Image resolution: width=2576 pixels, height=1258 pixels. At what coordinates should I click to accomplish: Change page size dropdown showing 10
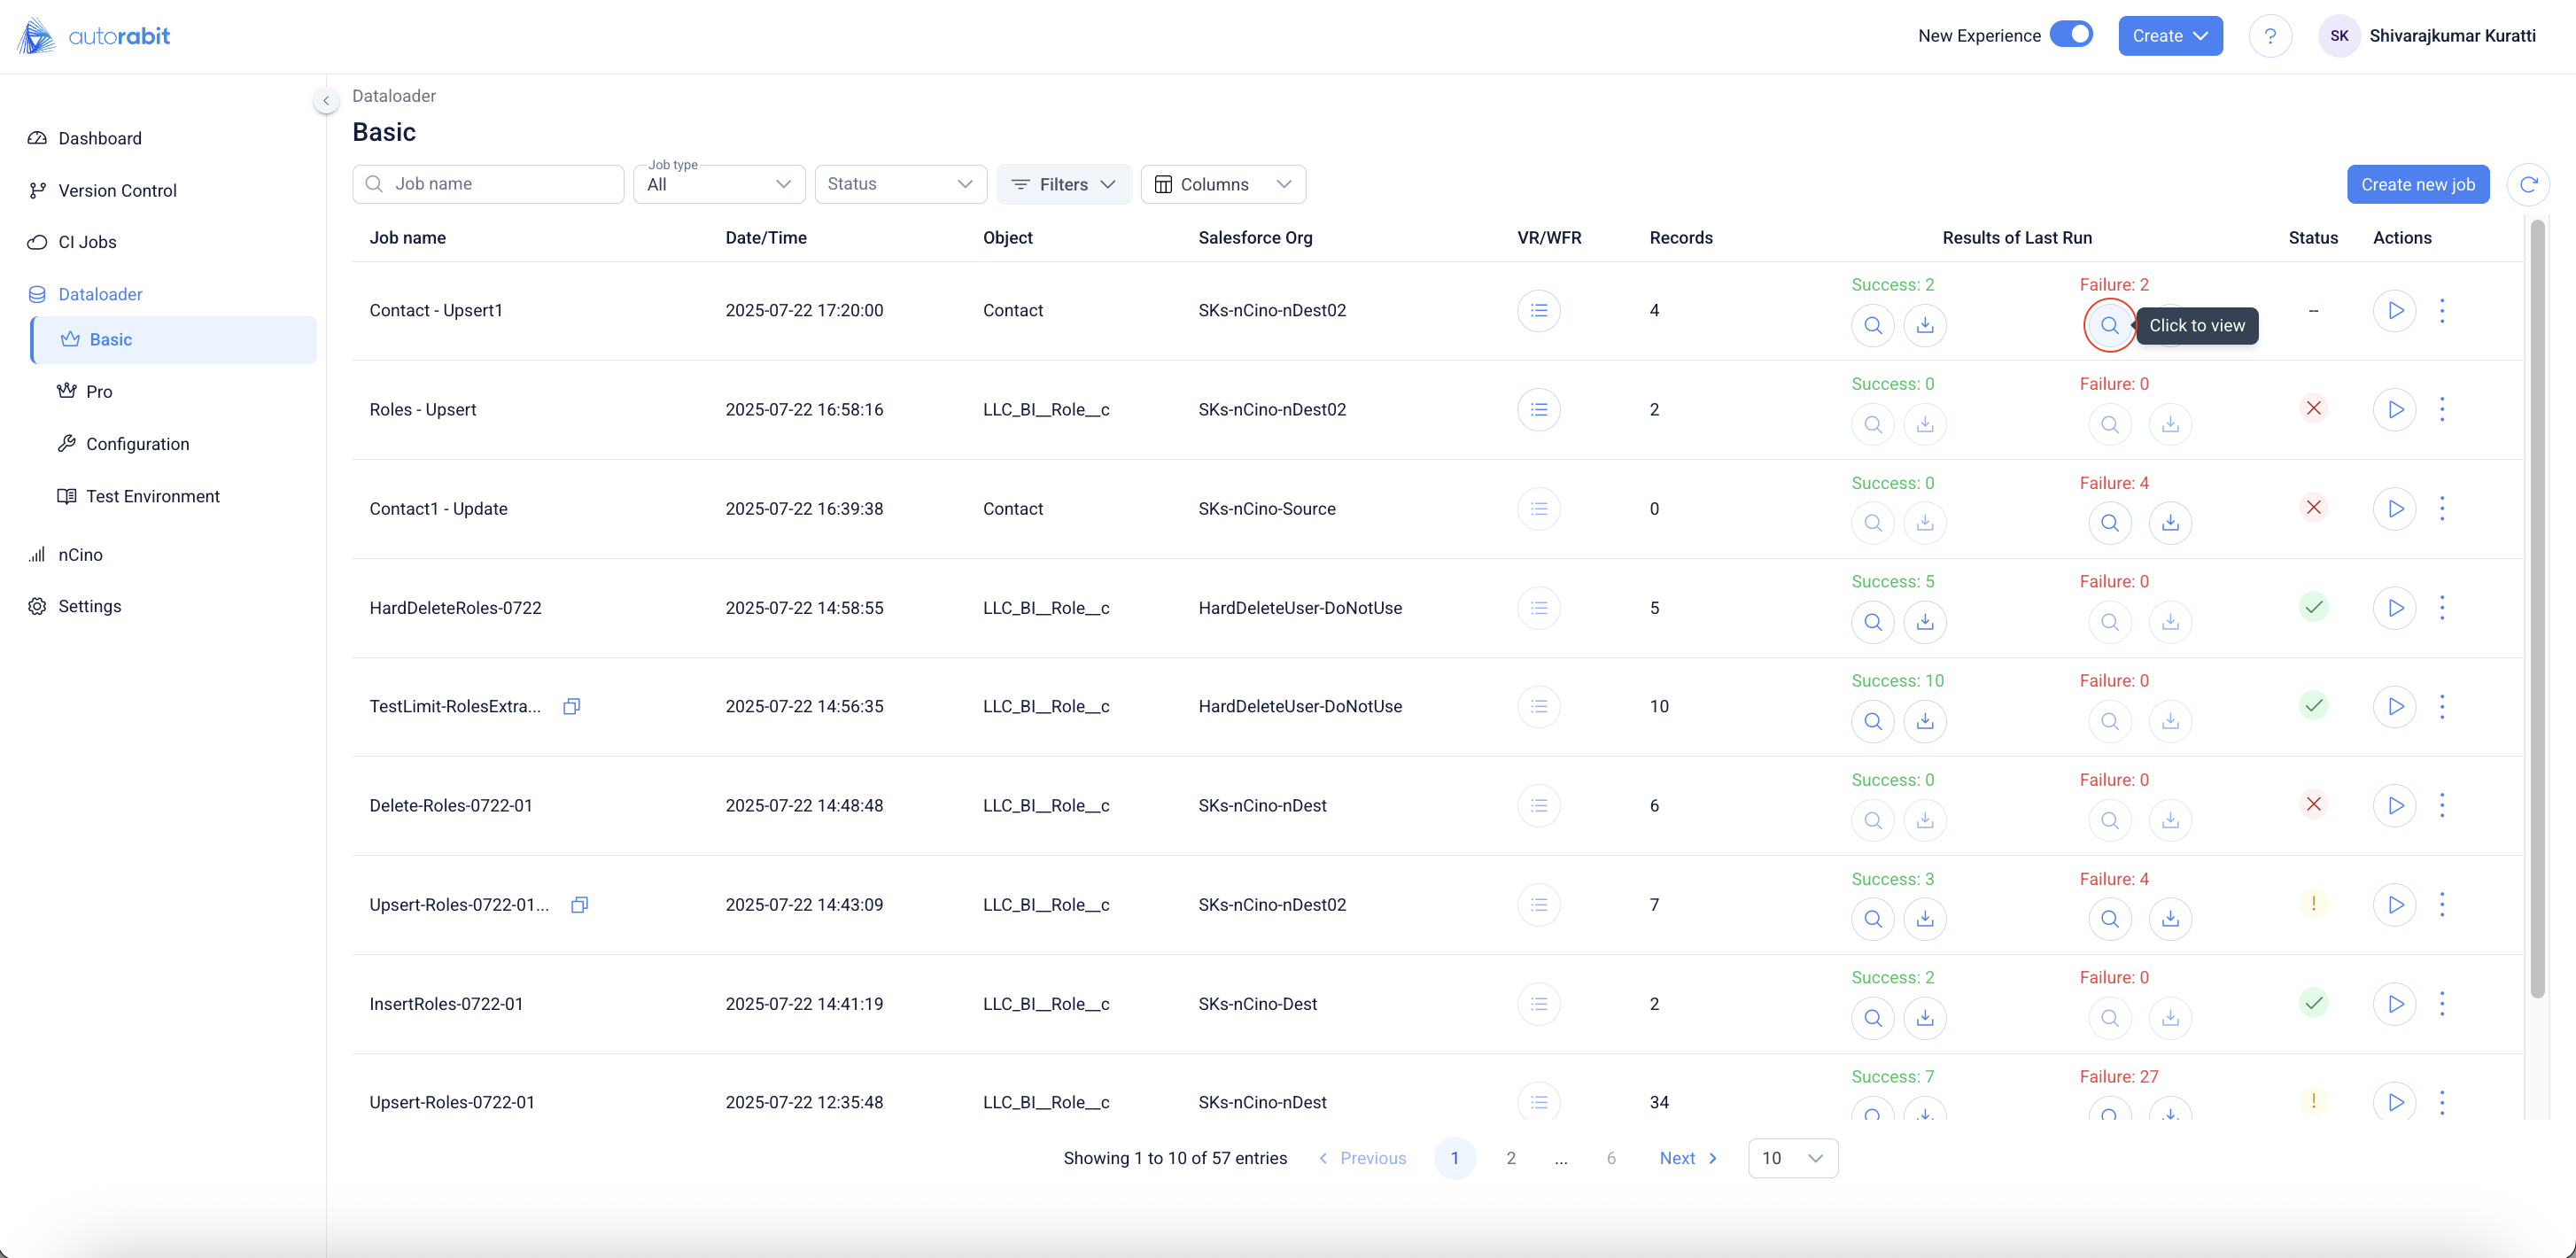tap(1792, 1158)
